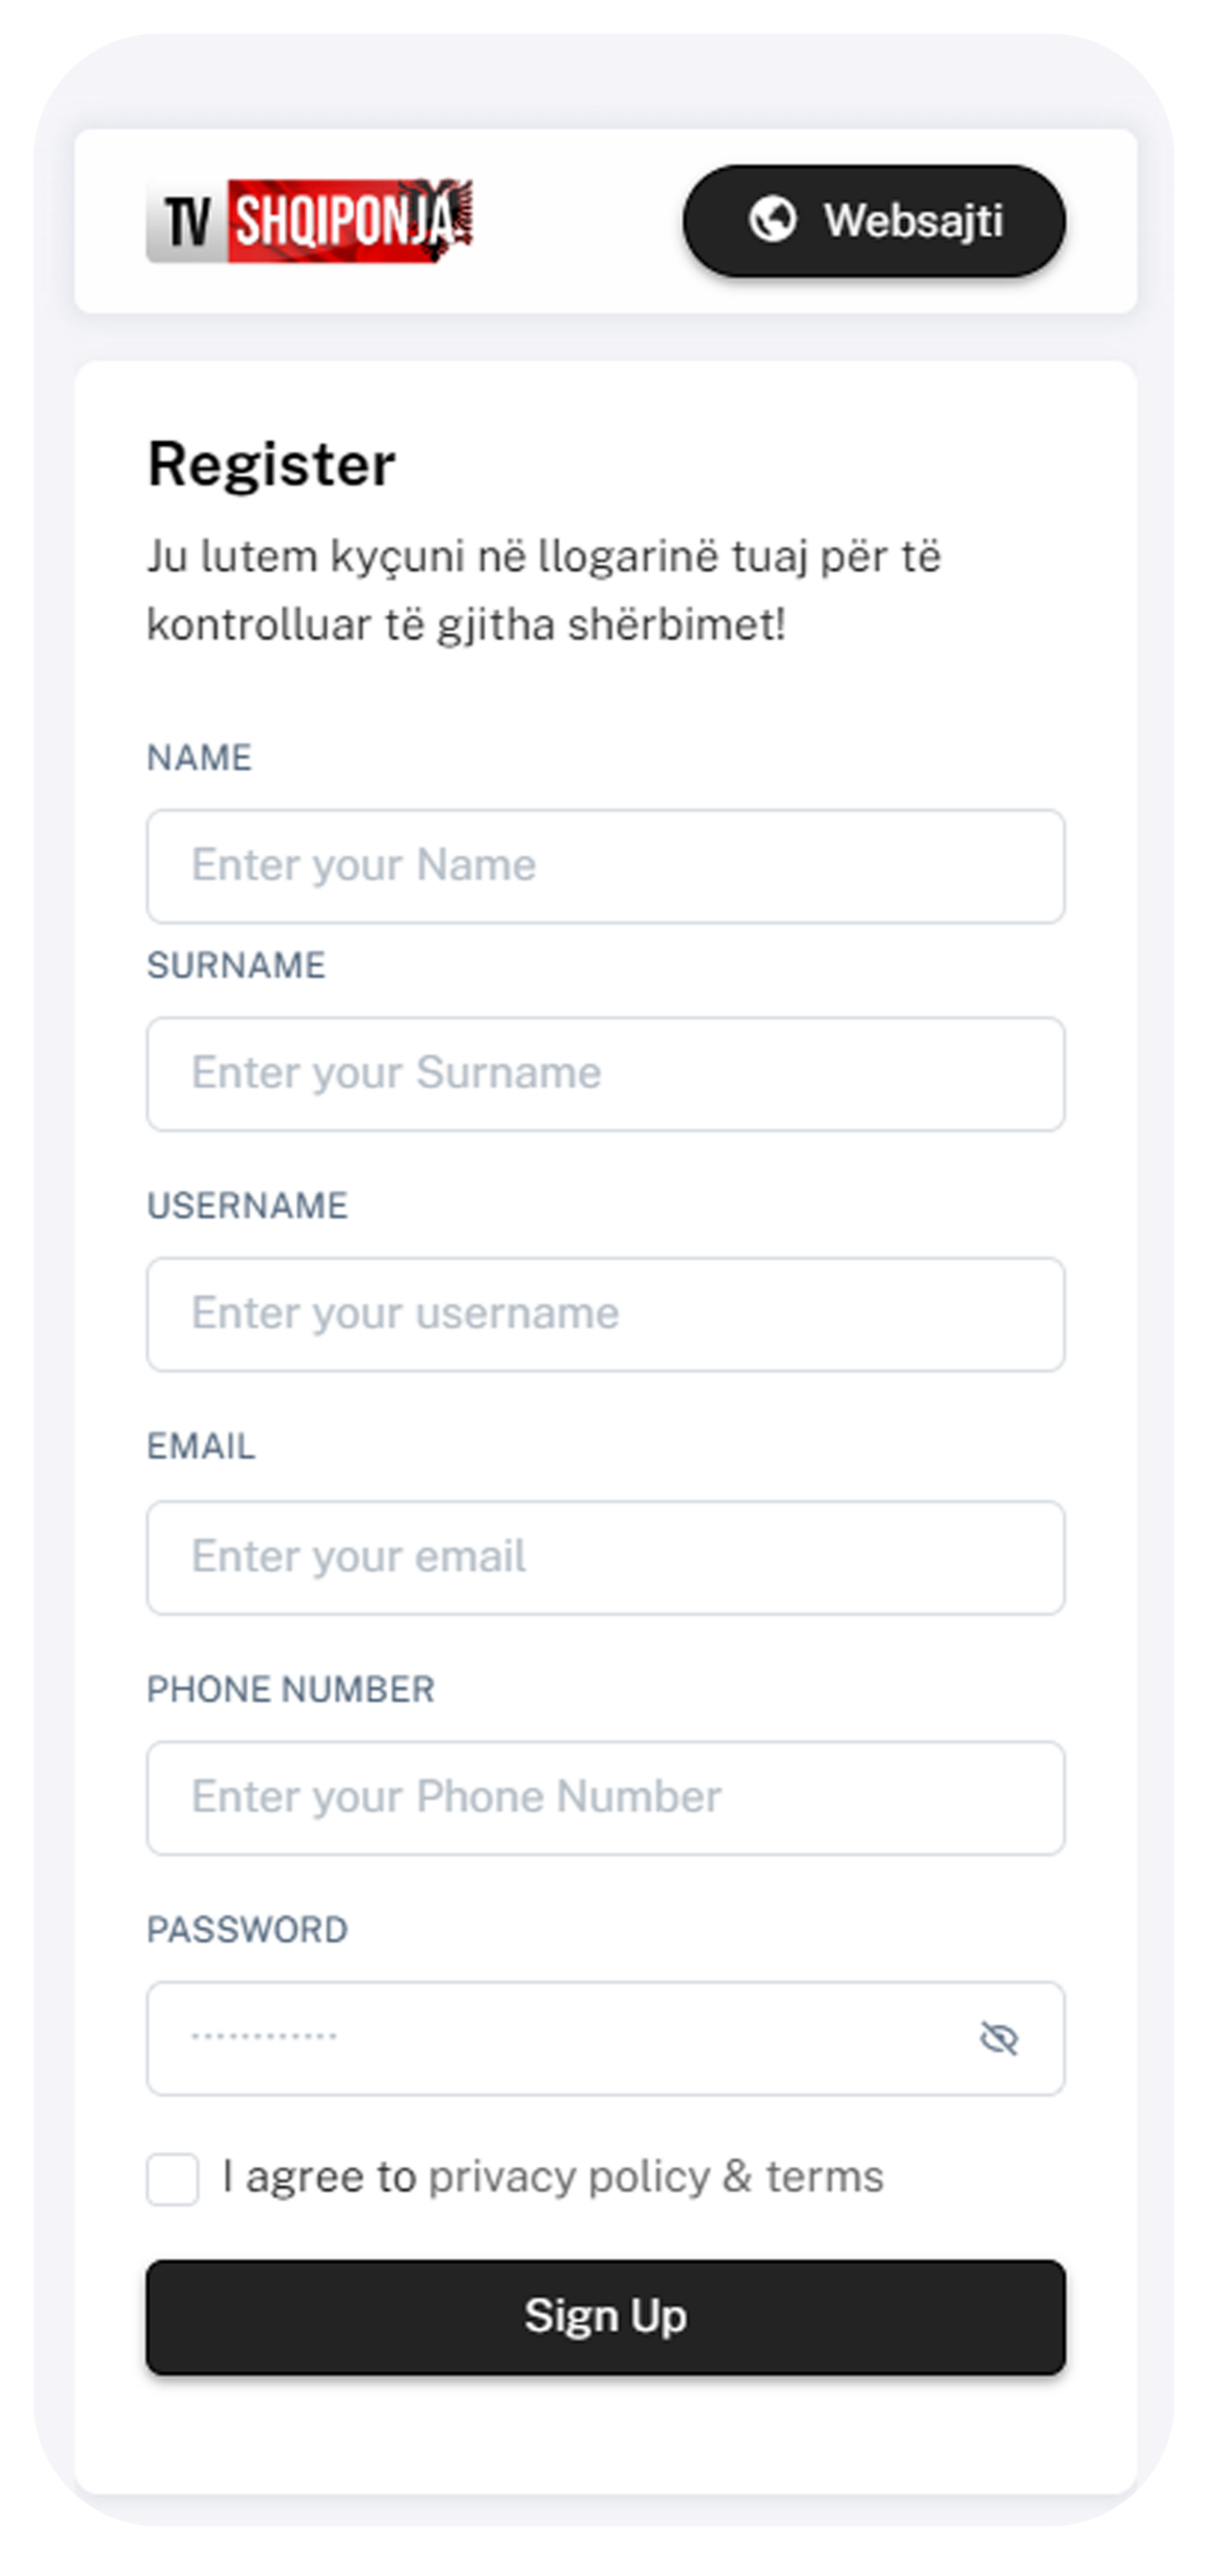Click the PASSWORD field label text
1208x2560 pixels.
247,1930
